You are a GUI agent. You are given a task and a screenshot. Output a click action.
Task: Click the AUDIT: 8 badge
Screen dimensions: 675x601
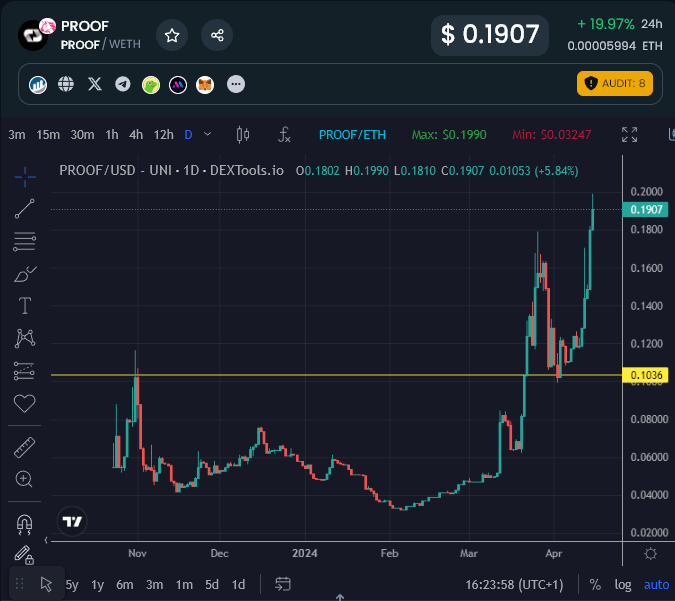[x=615, y=84]
